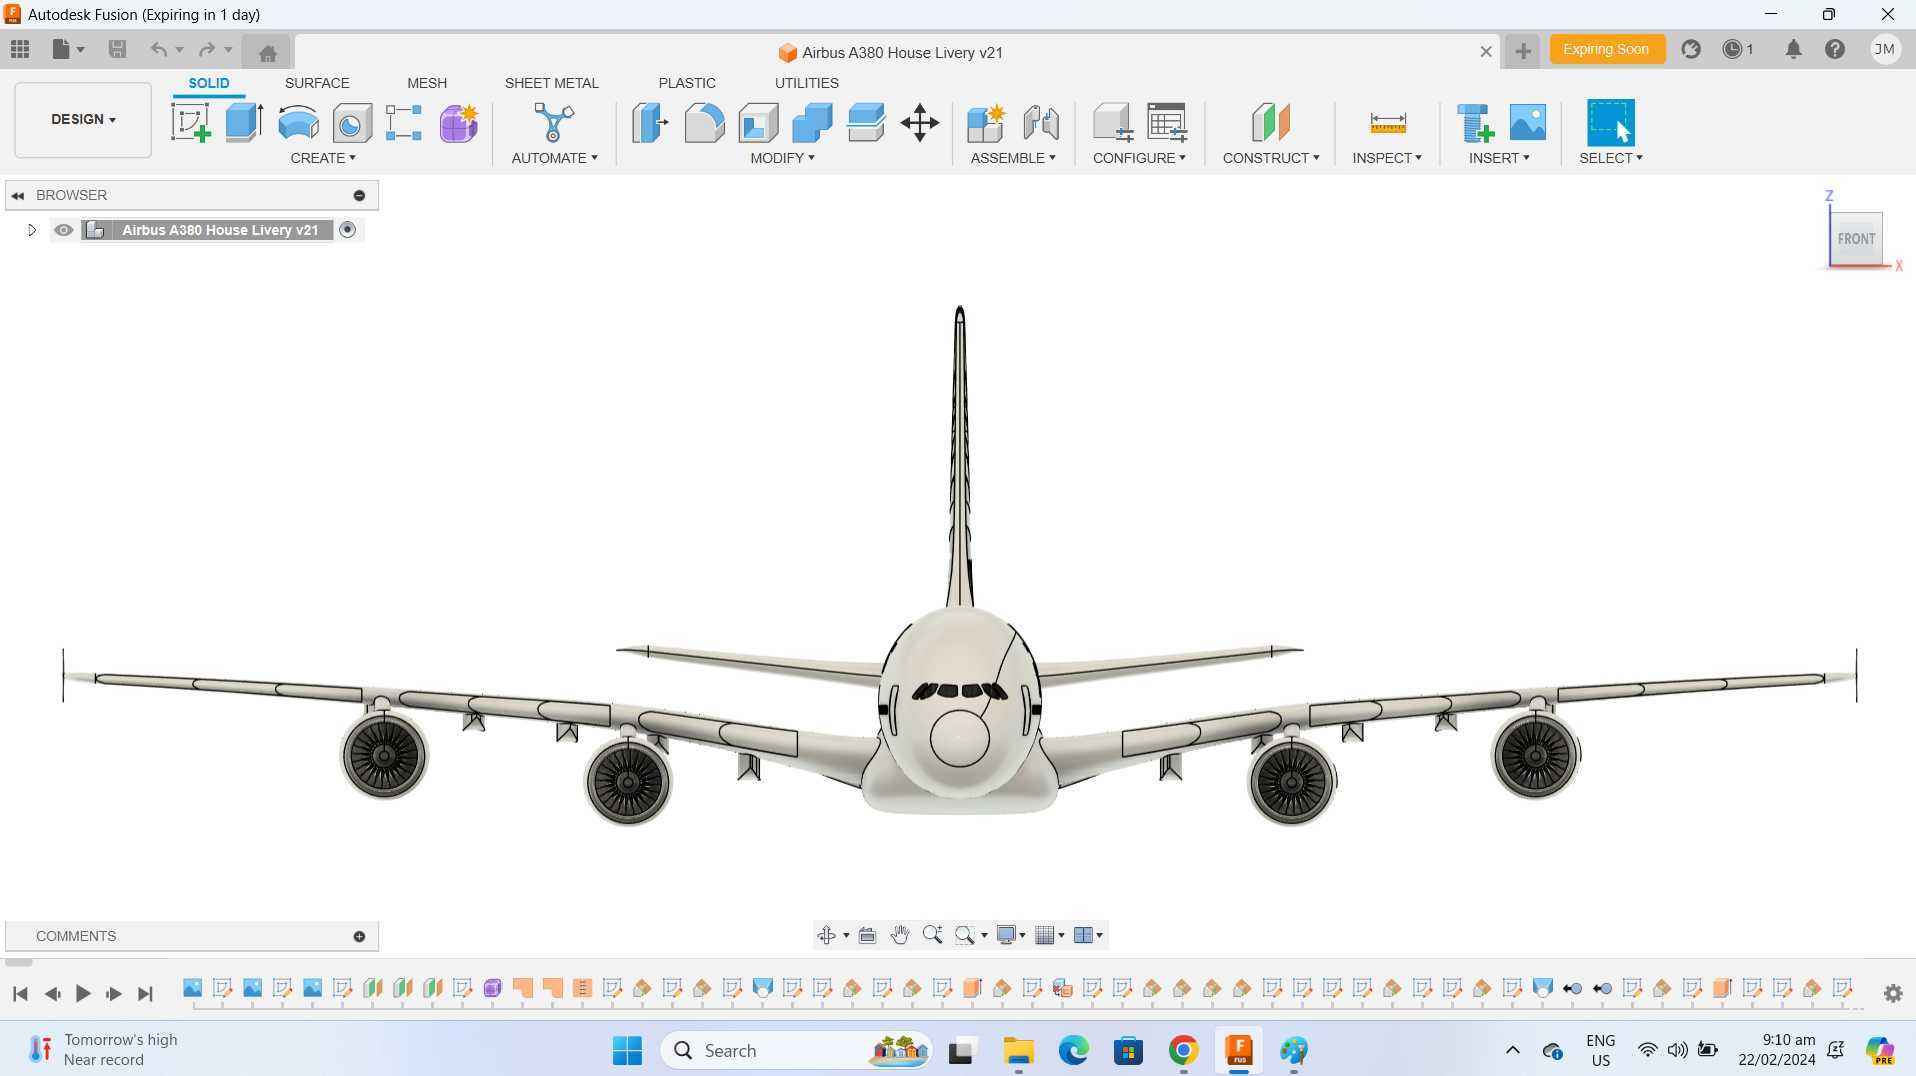Click the Save icon
The height and width of the screenshot is (1076, 1916).
(x=117, y=49)
